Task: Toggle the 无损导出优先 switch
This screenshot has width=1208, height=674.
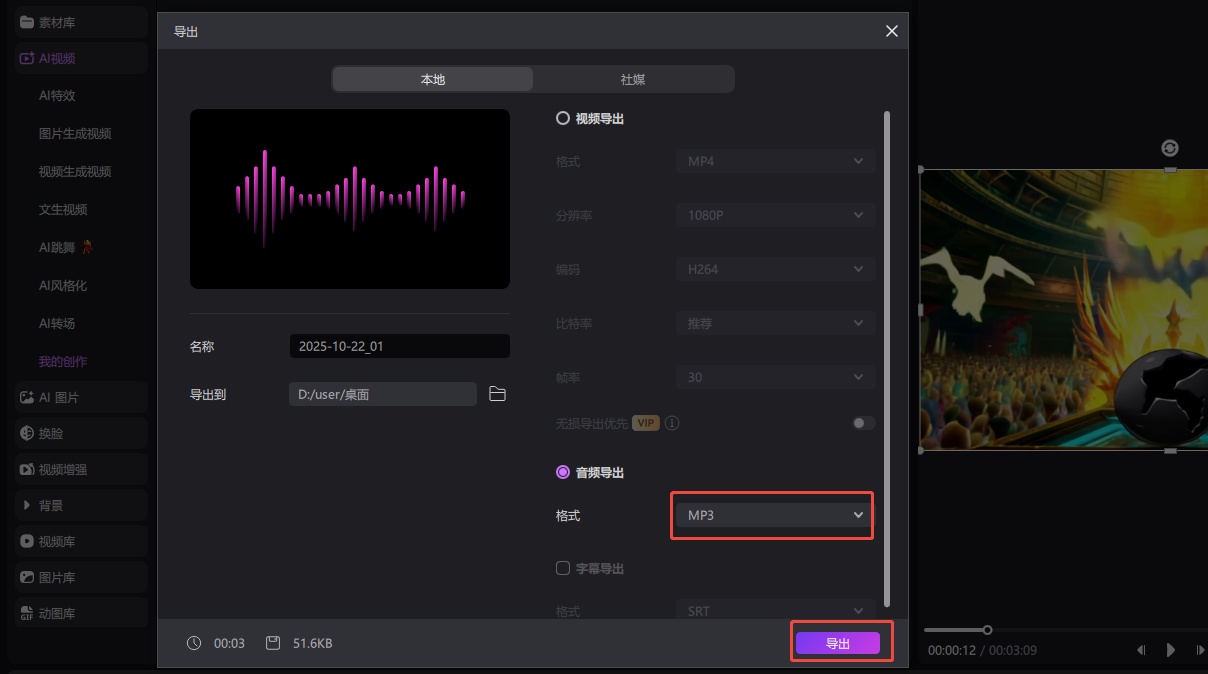Action: (x=863, y=423)
